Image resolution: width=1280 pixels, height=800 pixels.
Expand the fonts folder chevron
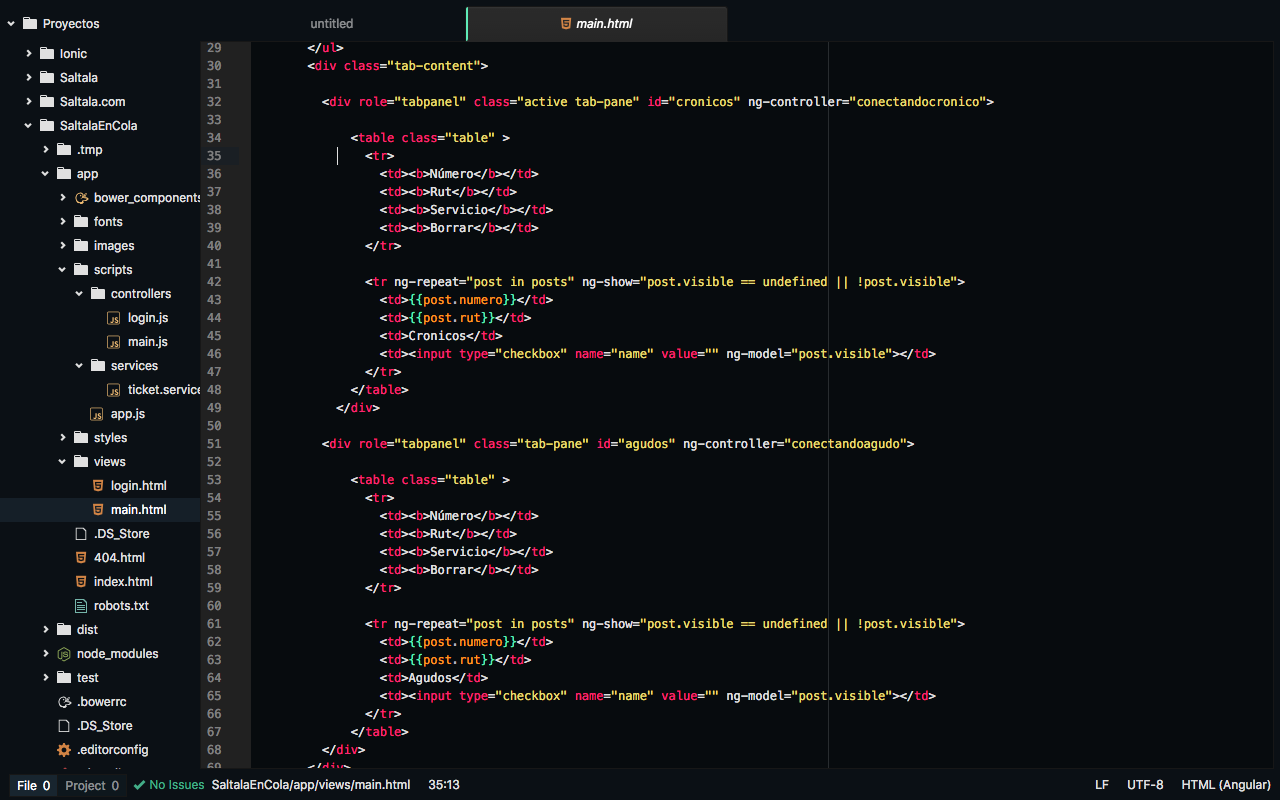click(63, 221)
